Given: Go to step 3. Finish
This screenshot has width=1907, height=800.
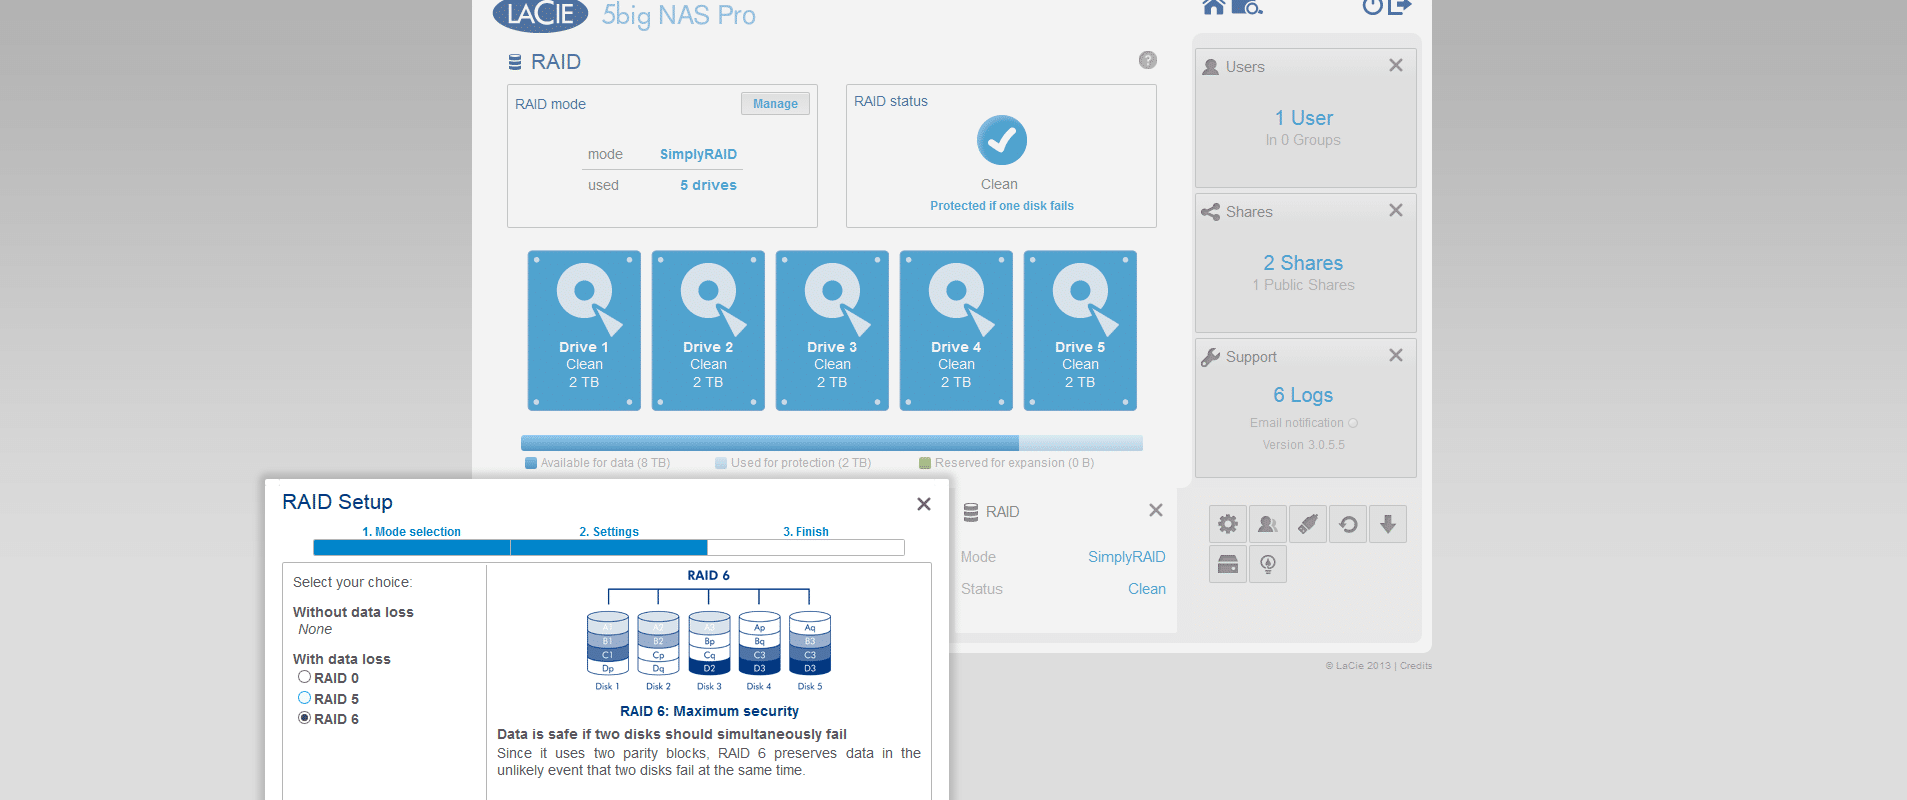Looking at the screenshot, I should tap(806, 532).
